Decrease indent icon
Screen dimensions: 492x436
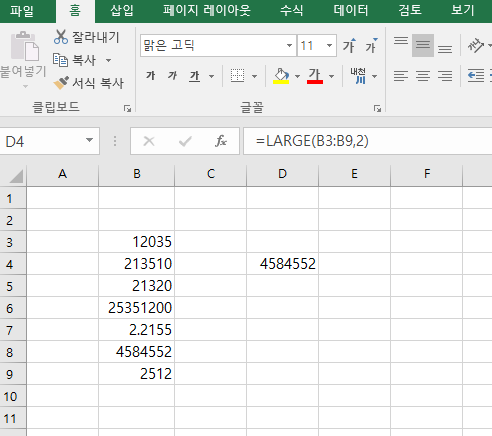pyautogui.click(x=476, y=76)
